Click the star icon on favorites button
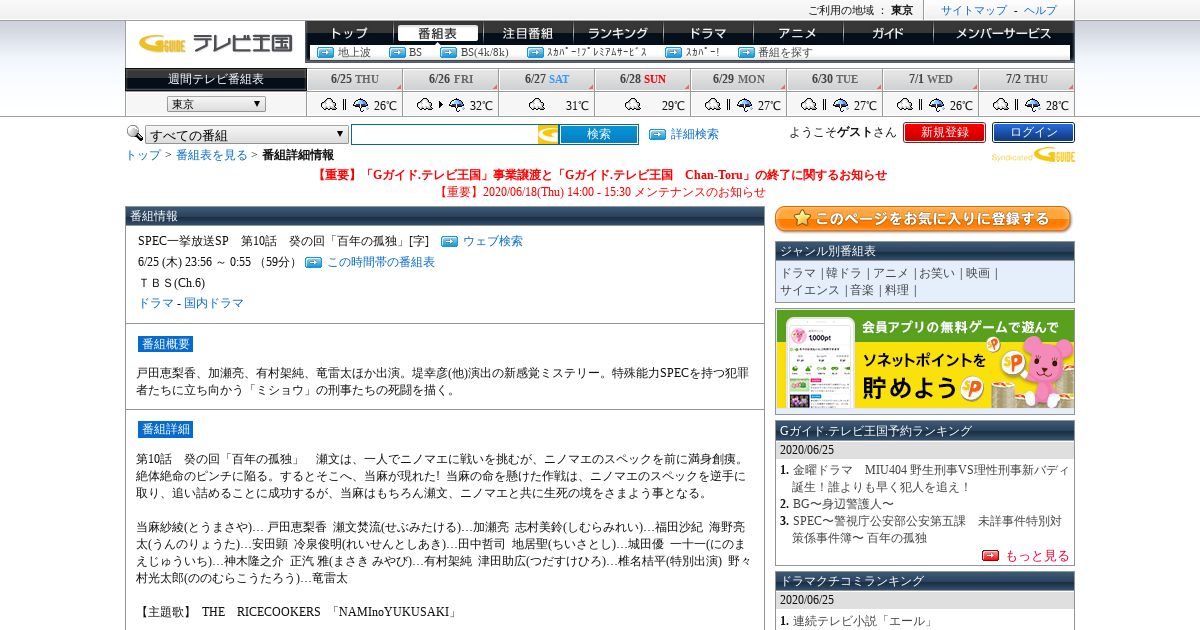This screenshot has height=630, width=1200. pos(800,218)
